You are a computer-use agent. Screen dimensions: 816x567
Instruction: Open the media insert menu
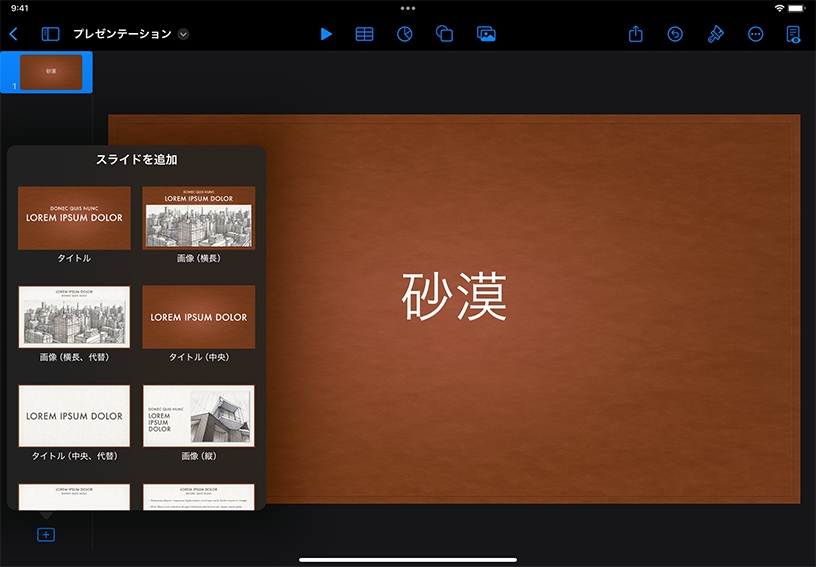(x=486, y=34)
